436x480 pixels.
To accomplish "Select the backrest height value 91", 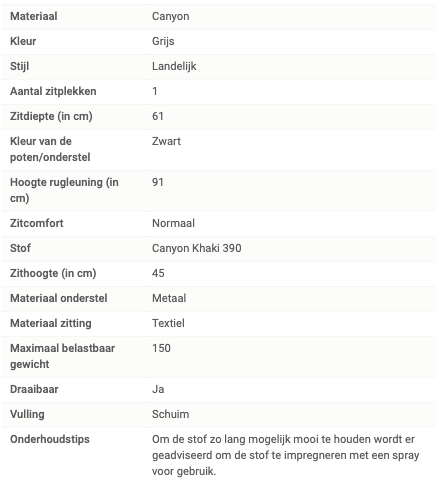I will tap(158, 182).
